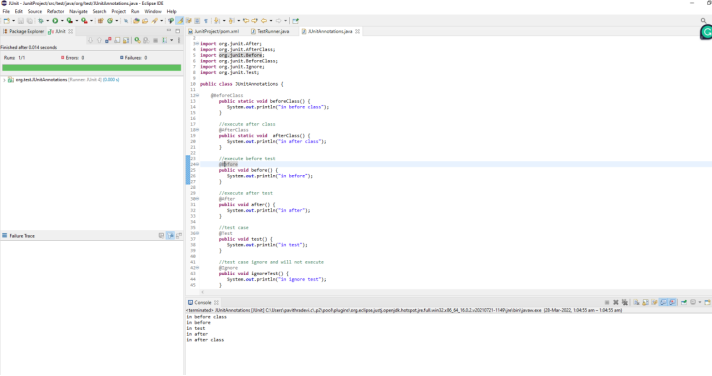Click Previous Failed Test arrow in JUnit view
This screenshot has width=712, height=376.
click(x=99, y=40)
